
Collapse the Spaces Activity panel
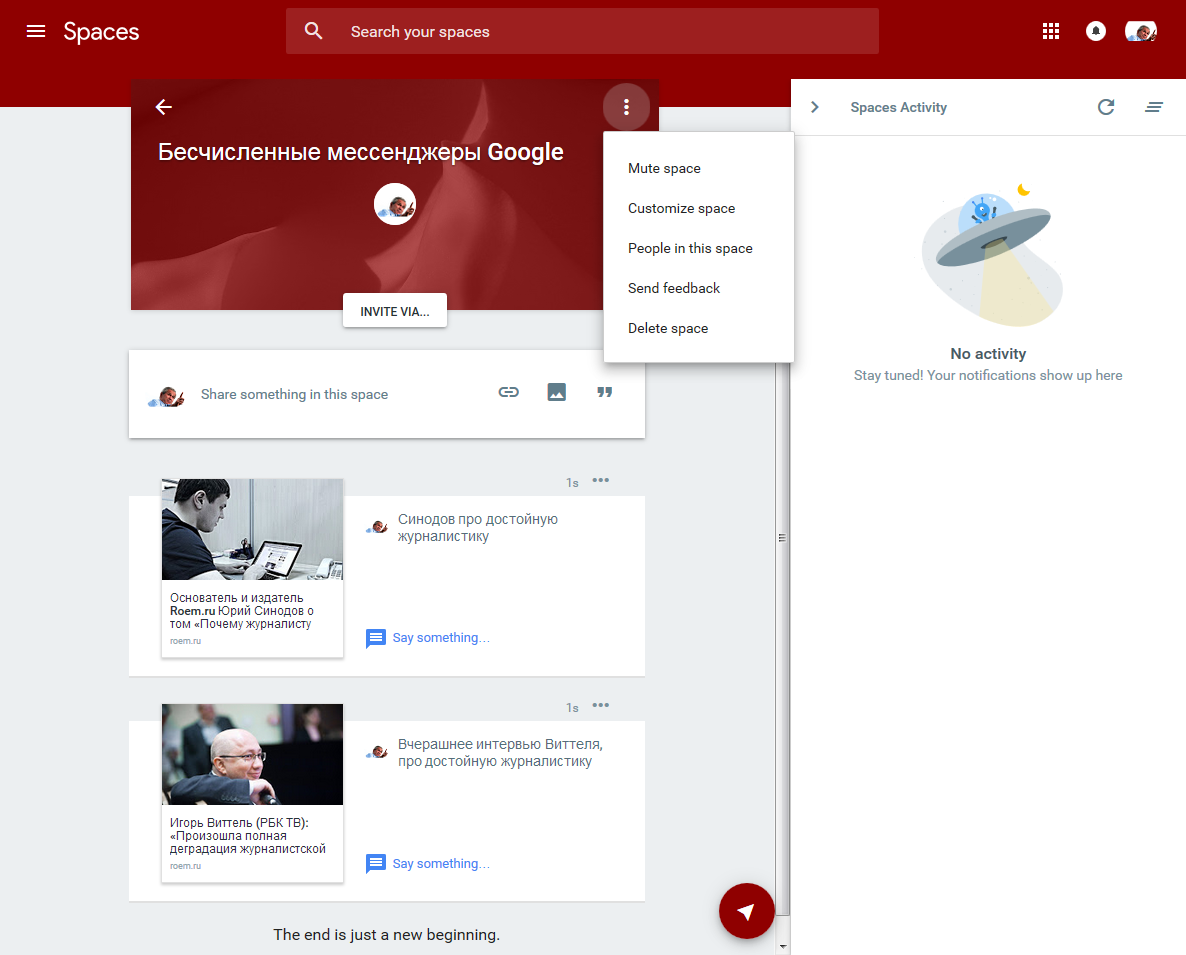815,107
